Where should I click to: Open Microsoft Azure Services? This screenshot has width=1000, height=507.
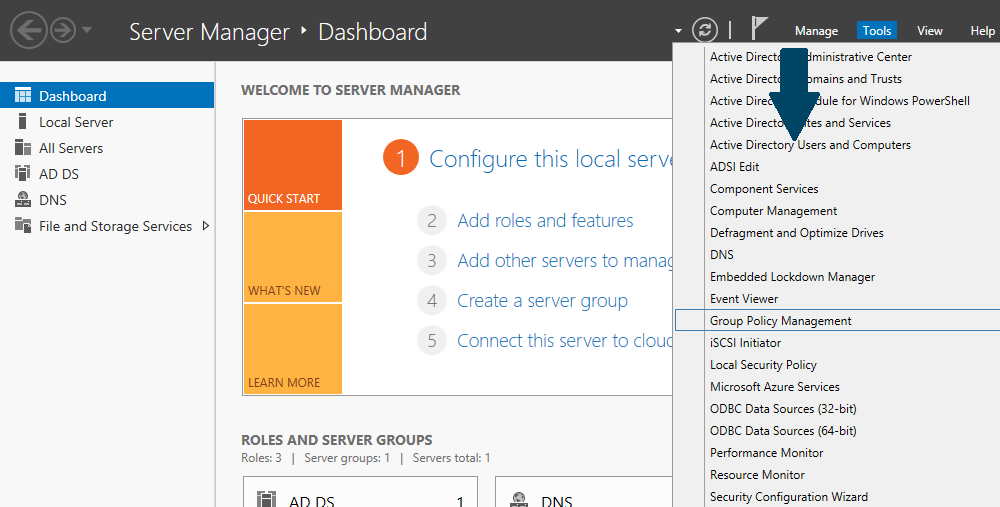775,386
